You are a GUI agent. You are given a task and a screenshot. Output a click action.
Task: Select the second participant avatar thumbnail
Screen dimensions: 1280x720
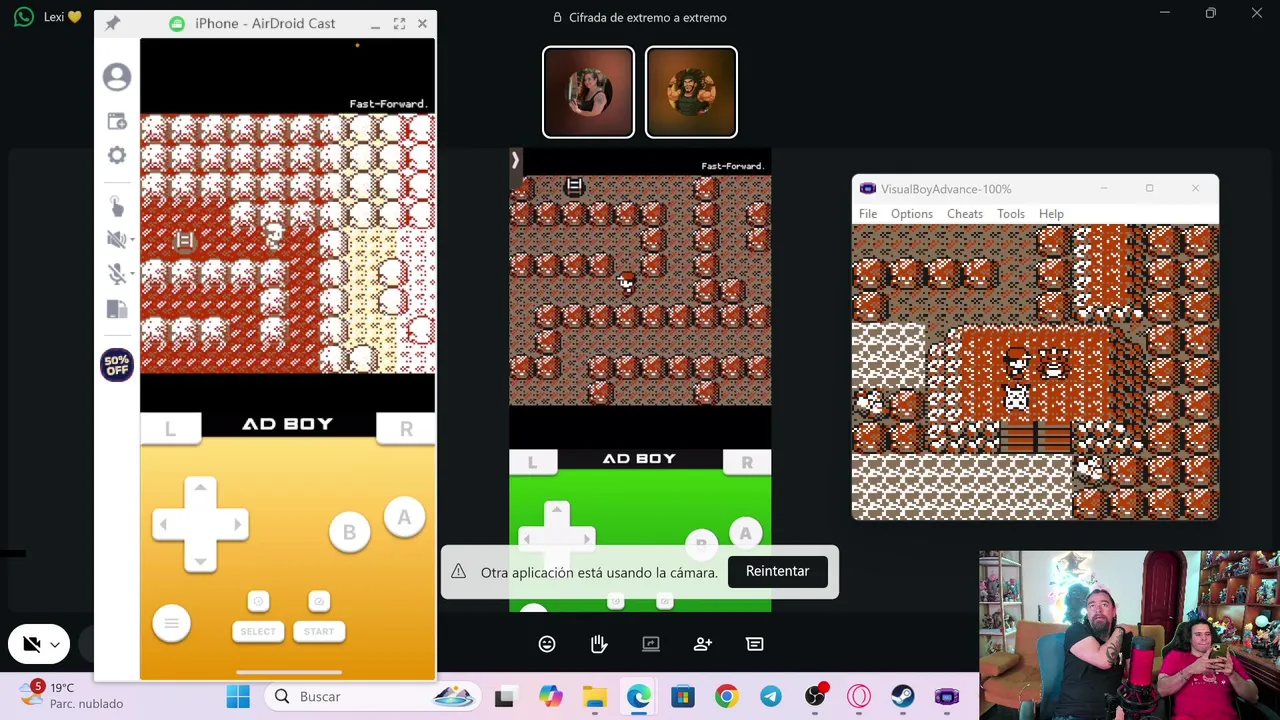691,92
